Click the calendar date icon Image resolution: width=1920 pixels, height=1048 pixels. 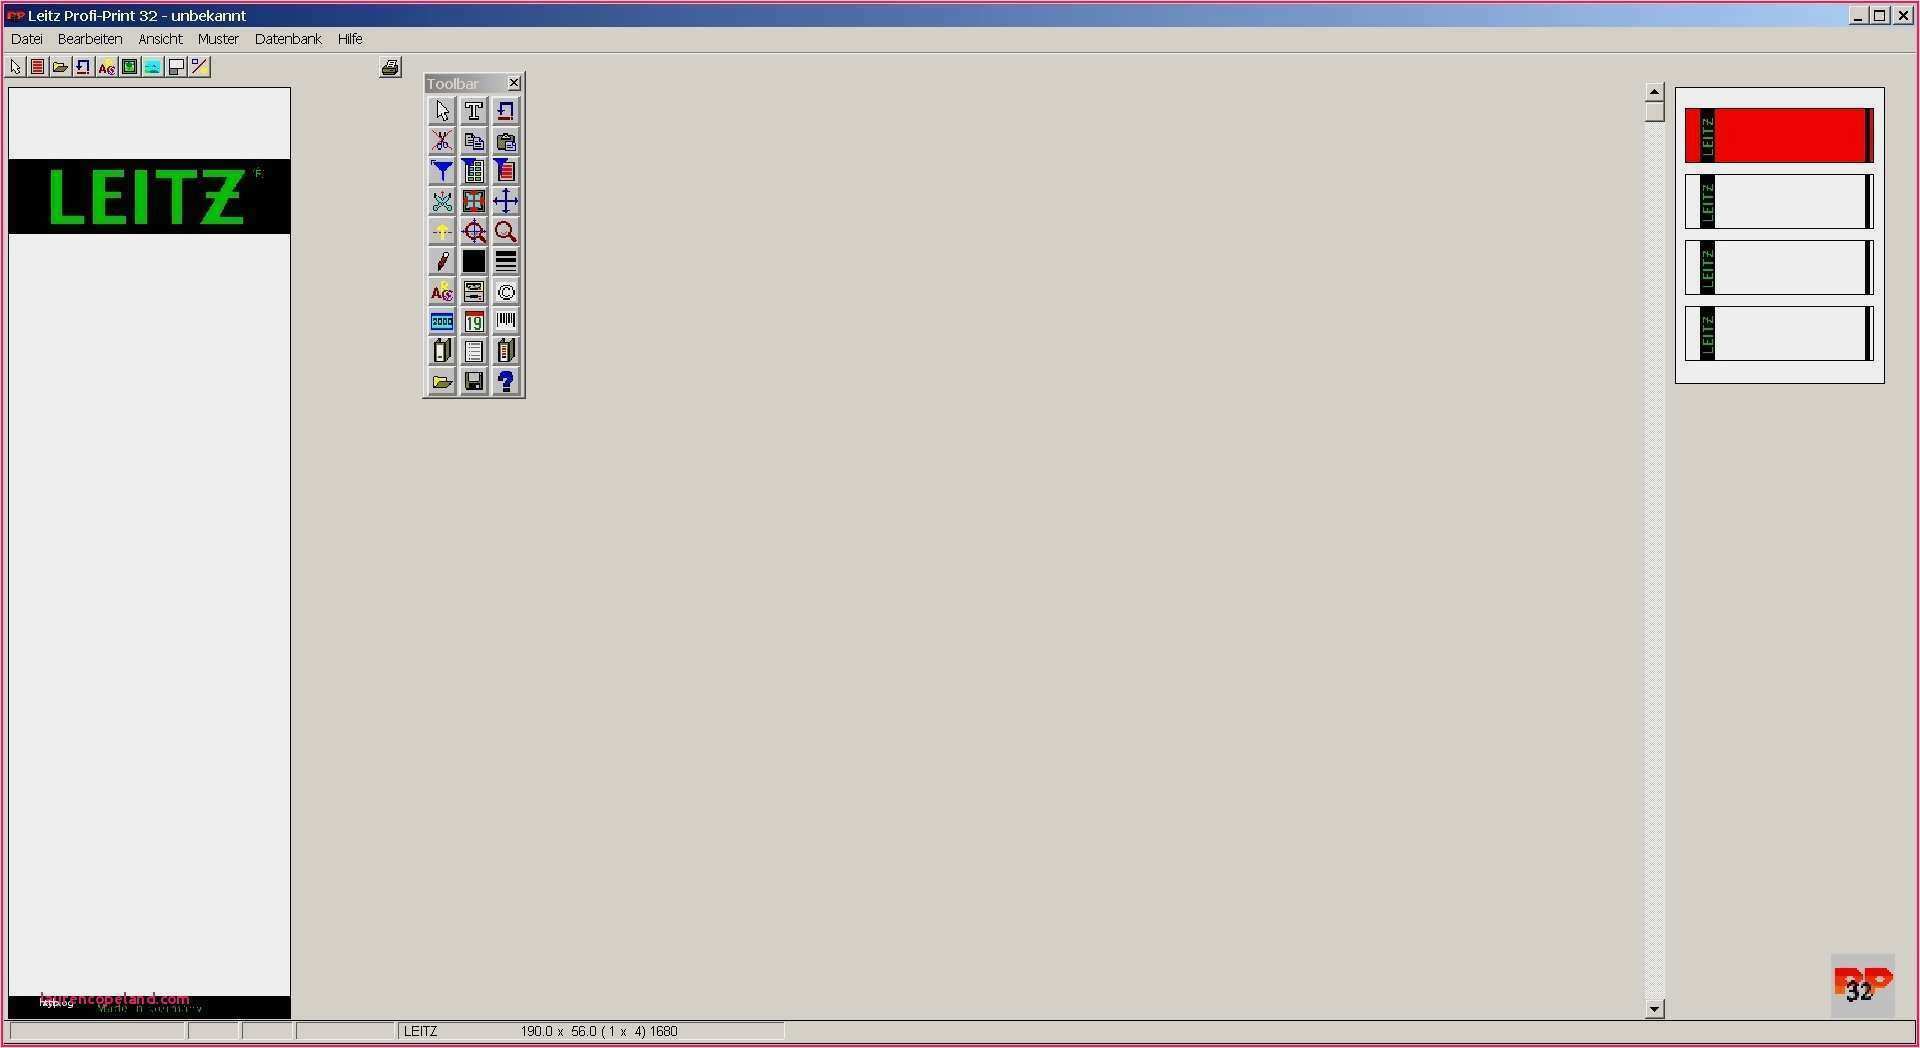tap(474, 321)
